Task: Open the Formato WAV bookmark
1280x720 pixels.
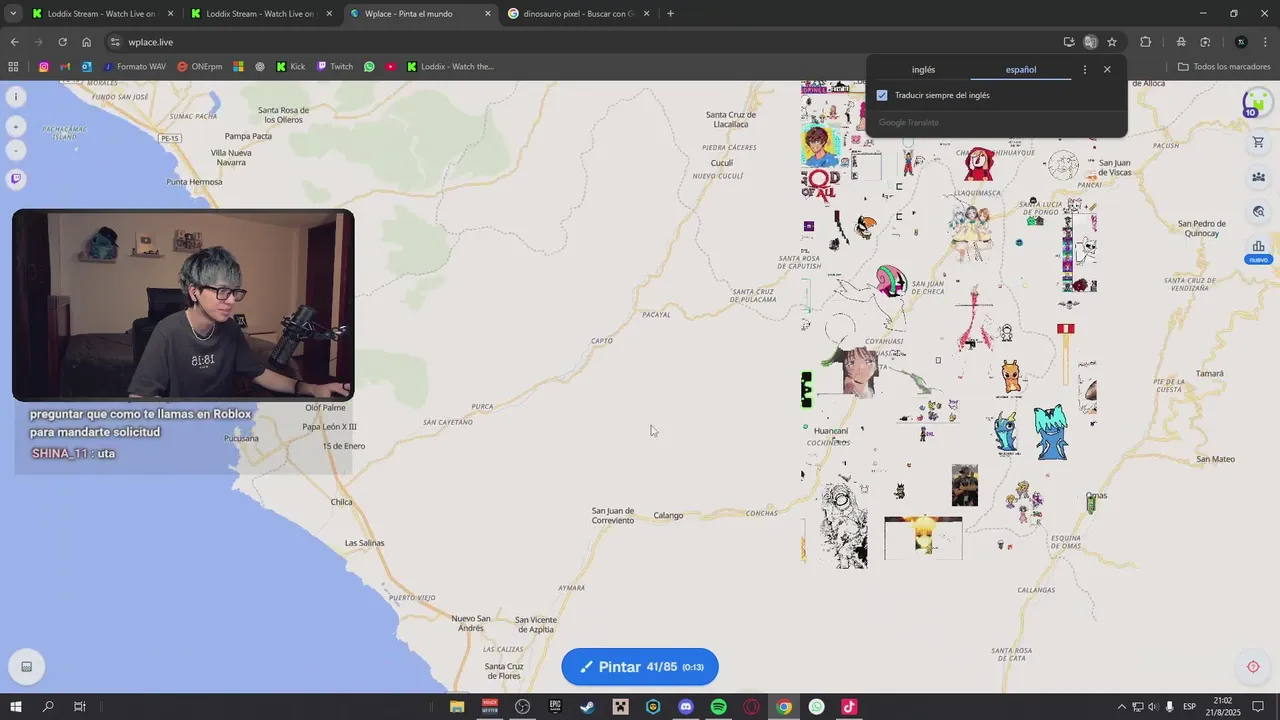Action: pos(135,67)
